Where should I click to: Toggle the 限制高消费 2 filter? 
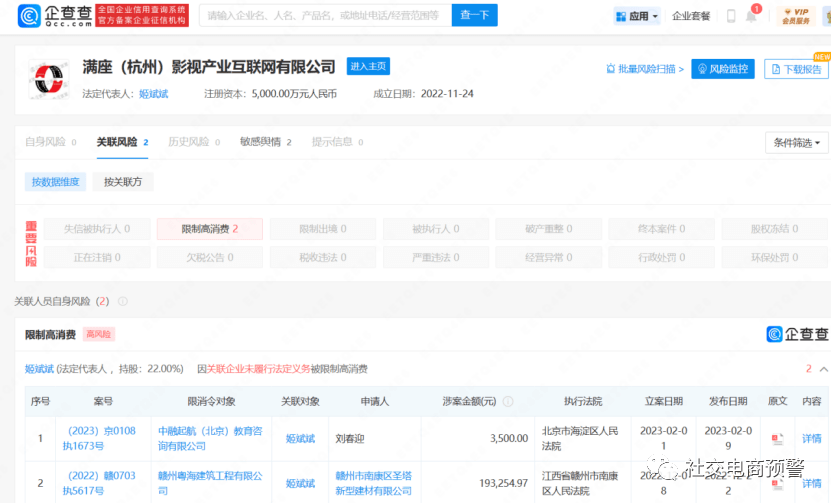click(210, 229)
